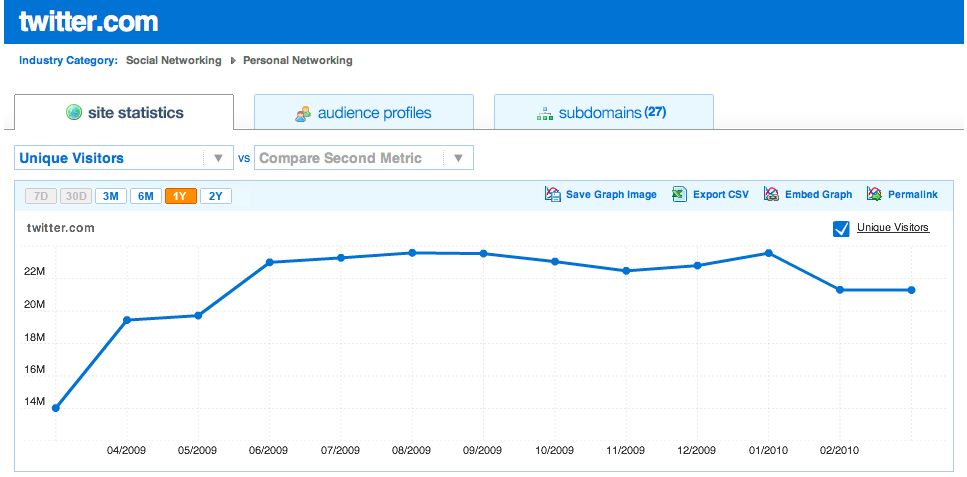Screen dimensions: 967x477
Task: Click the 06/2009 data point on the line
Action: pyautogui.click(x=270, y=262)
